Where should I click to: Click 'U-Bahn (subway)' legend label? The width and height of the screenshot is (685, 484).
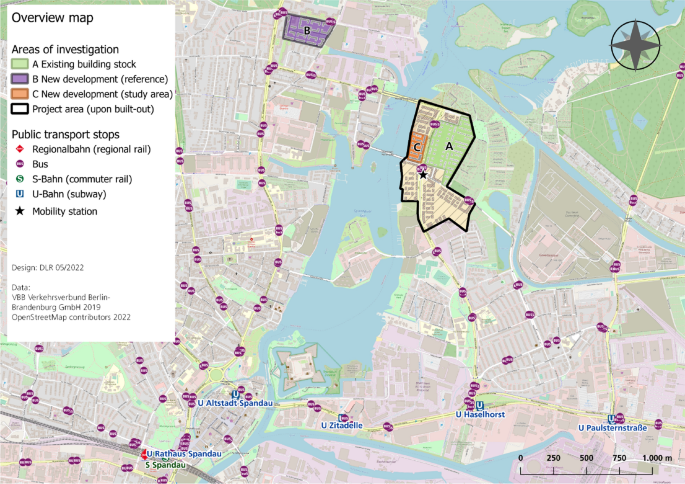coord(69,194)
